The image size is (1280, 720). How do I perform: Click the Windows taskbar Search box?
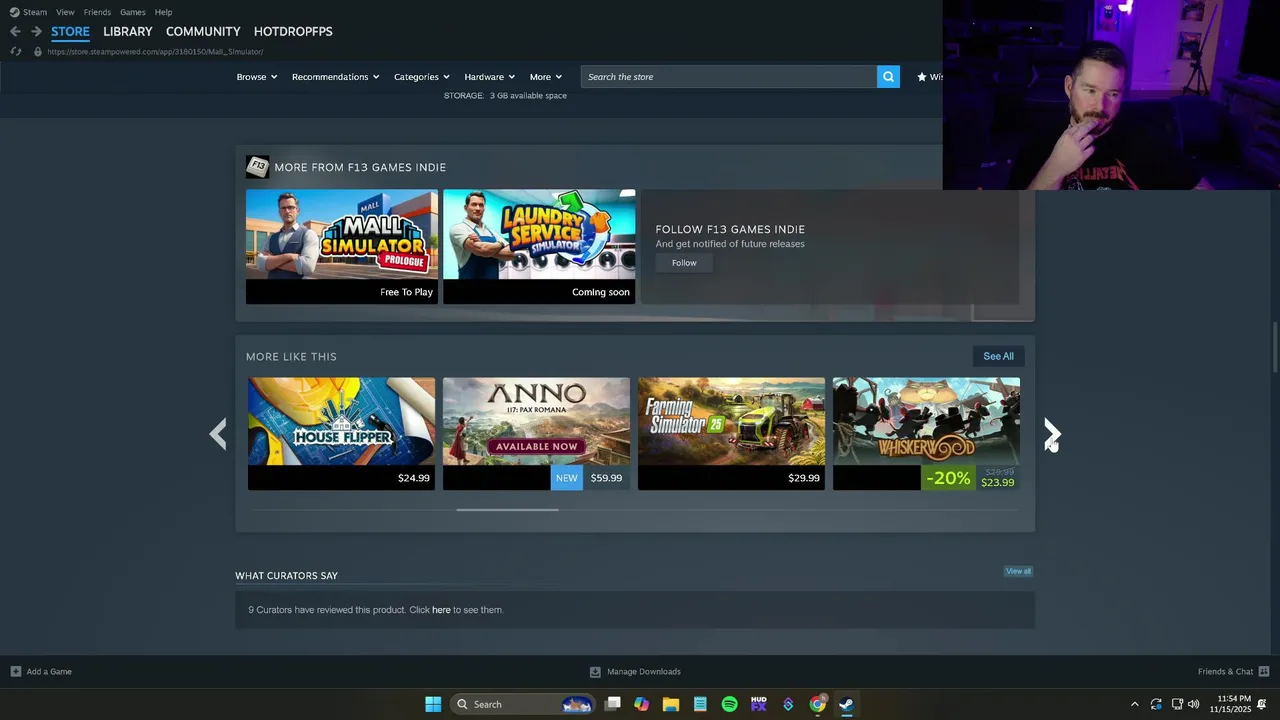(520, 704)
